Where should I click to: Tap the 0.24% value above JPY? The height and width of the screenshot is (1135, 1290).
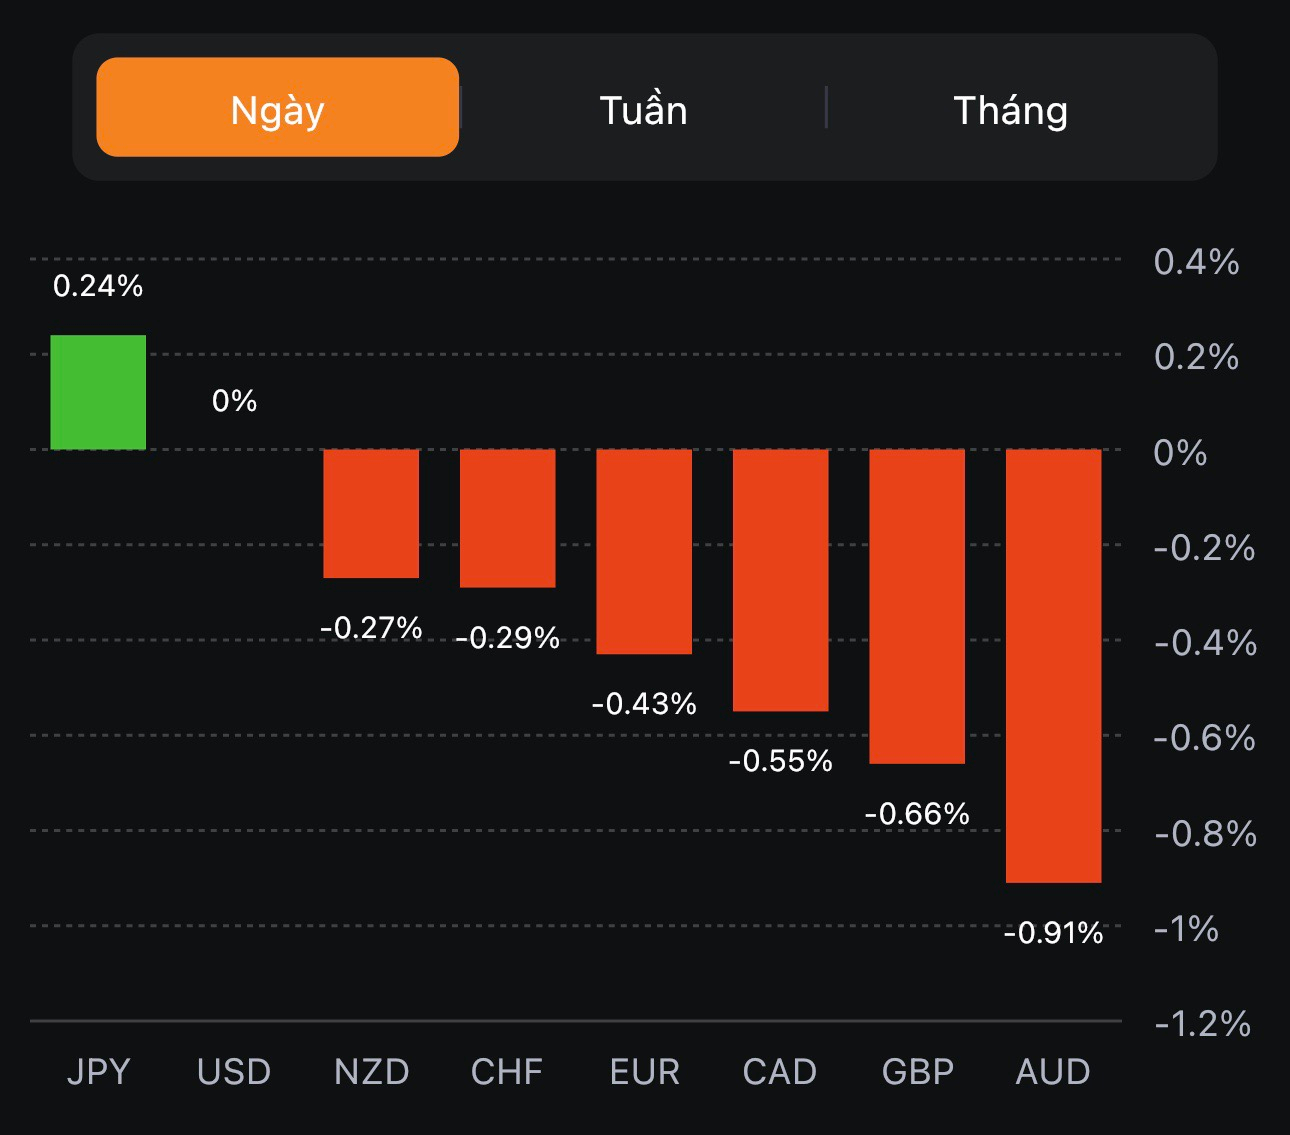pos(98,286)
